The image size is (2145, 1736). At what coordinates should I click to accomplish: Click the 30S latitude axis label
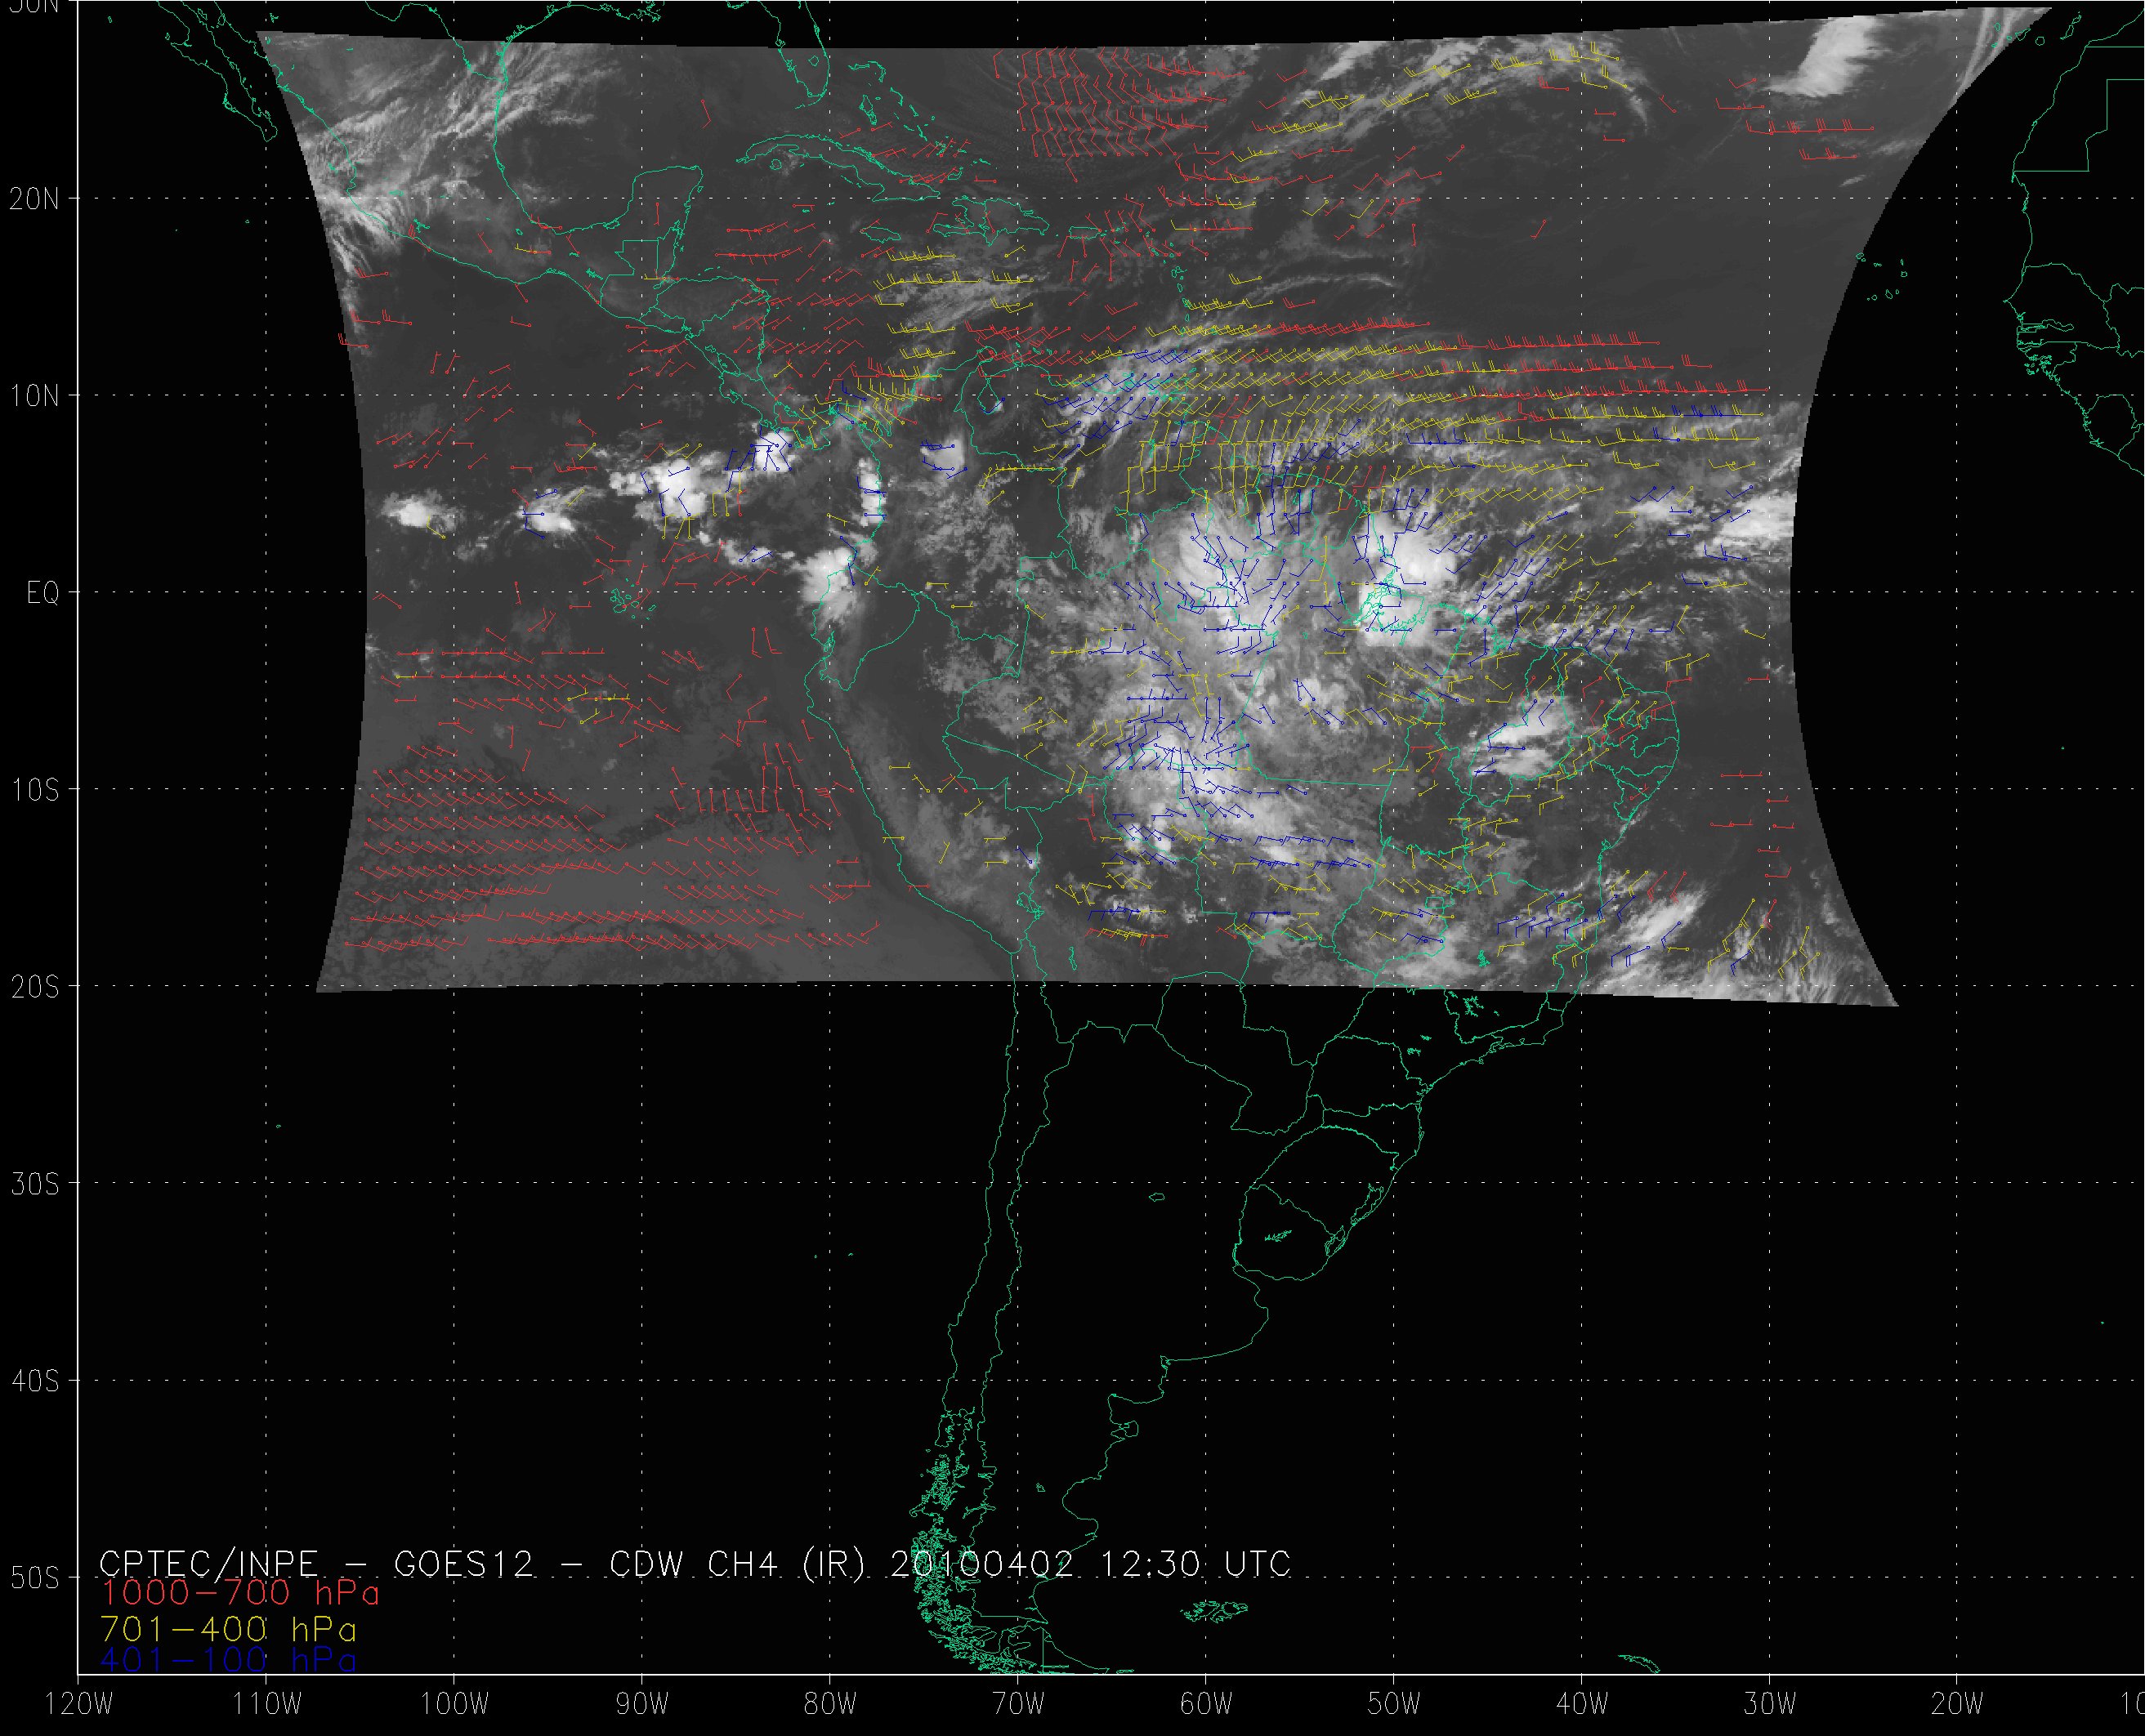click(x=34, y=1184)
